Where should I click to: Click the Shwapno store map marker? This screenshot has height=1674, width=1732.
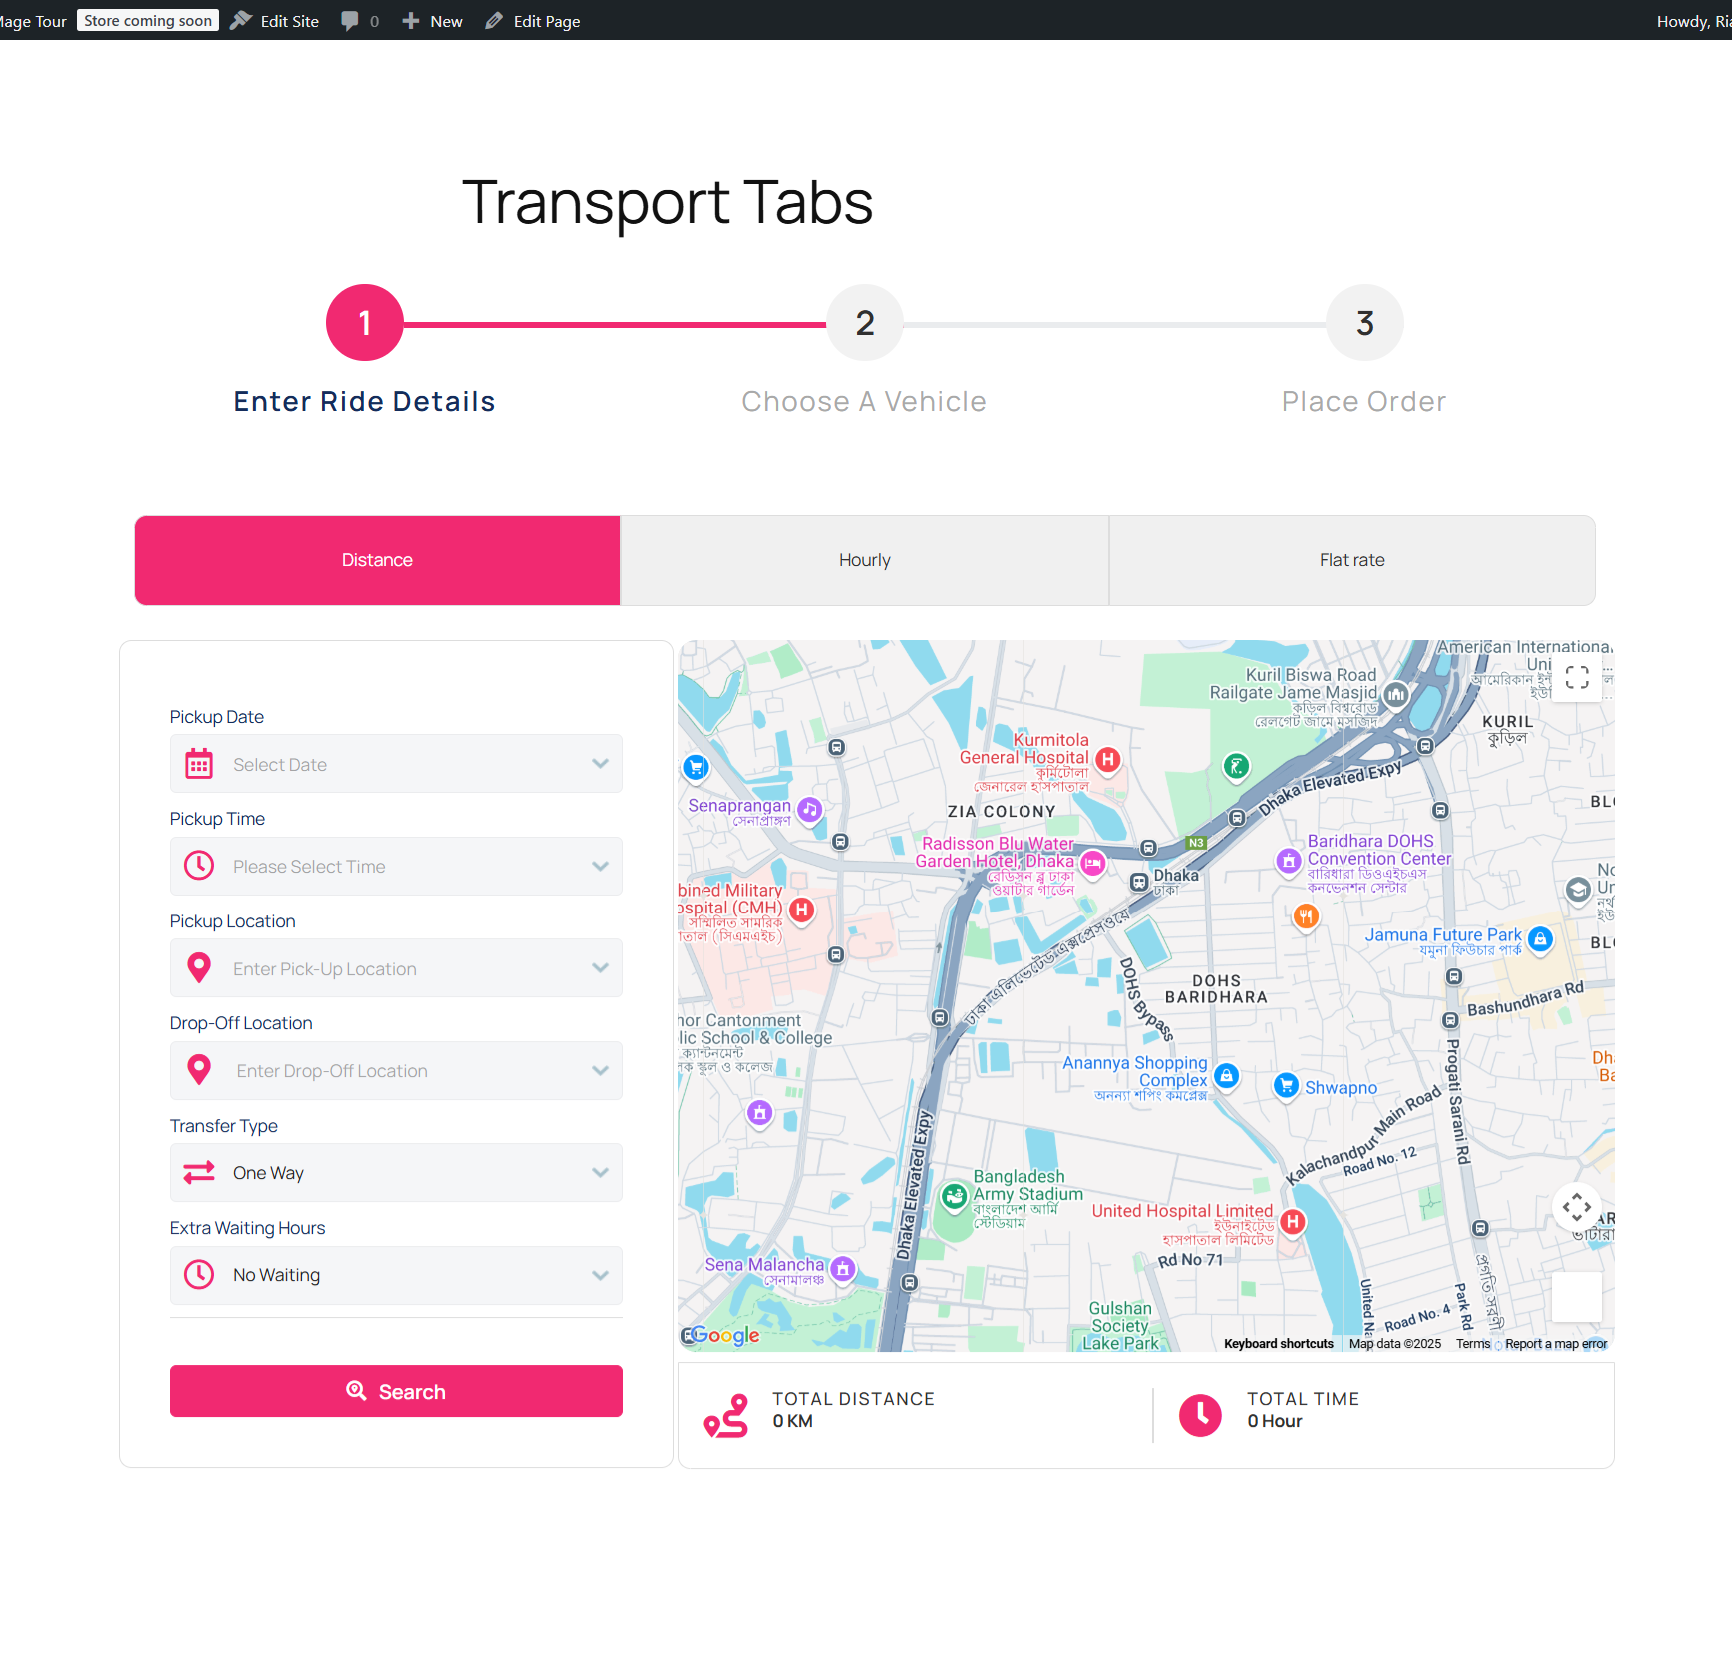[1286, 1086]
